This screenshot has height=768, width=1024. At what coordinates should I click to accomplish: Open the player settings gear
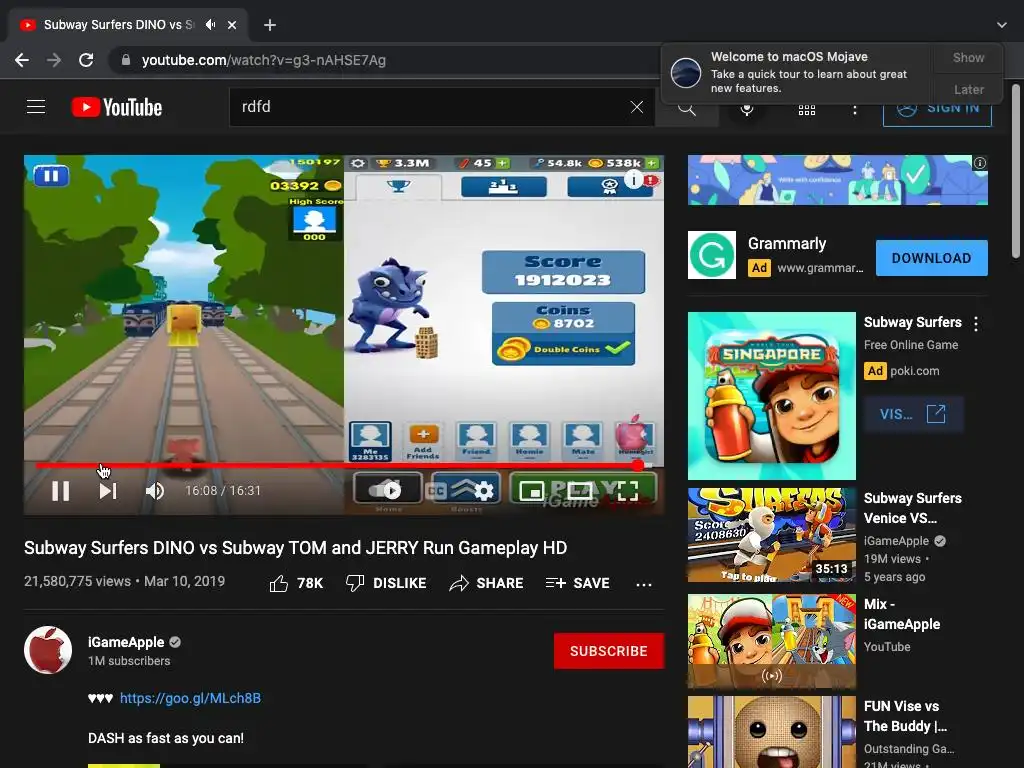pos(484,490)
